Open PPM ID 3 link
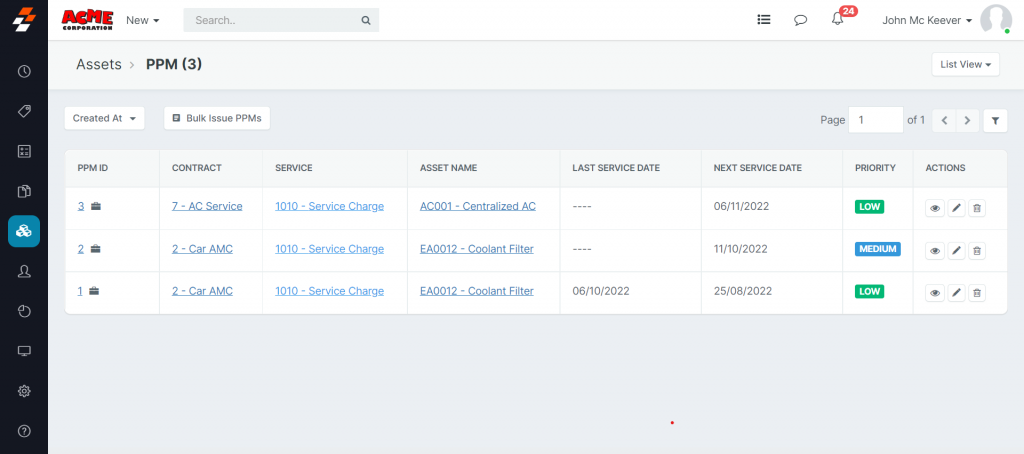Viewport: 1024px width, 454px height. click(x=81, y=206)
